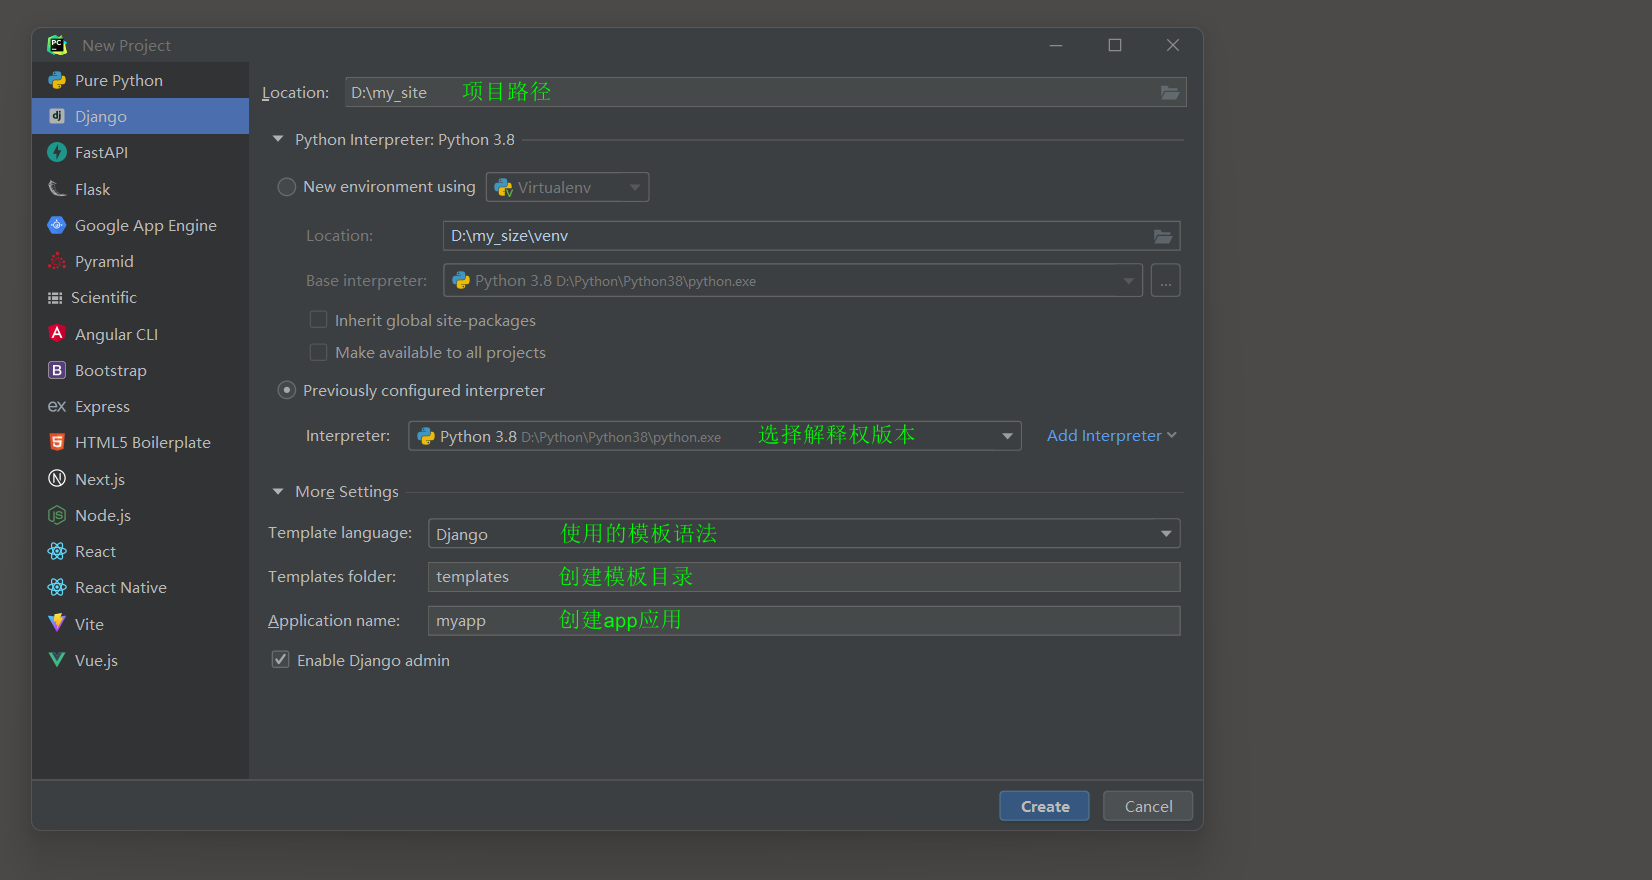Open the Add Interpreter menu
The image size is (1652, 880).
pos(1112,436)
